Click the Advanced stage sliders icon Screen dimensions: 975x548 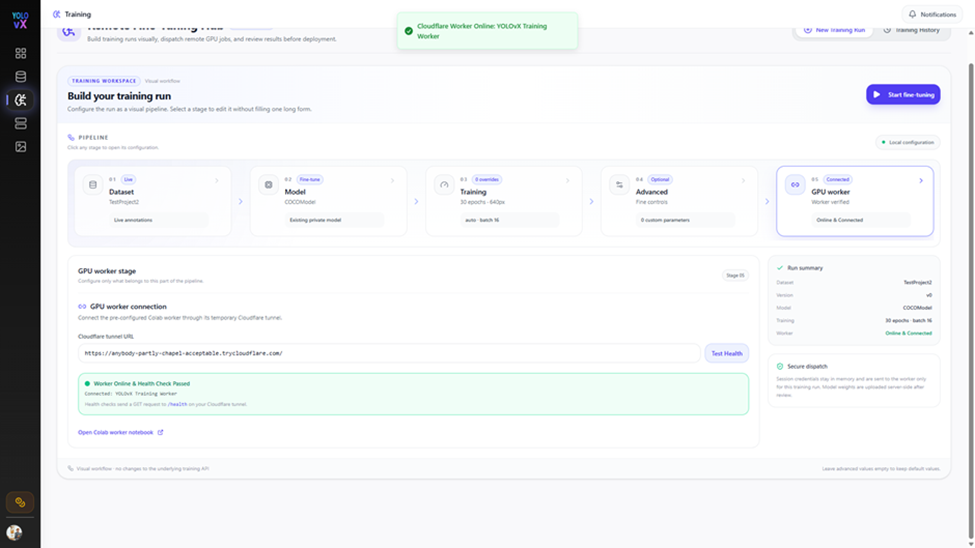click(x=619, y=185)
